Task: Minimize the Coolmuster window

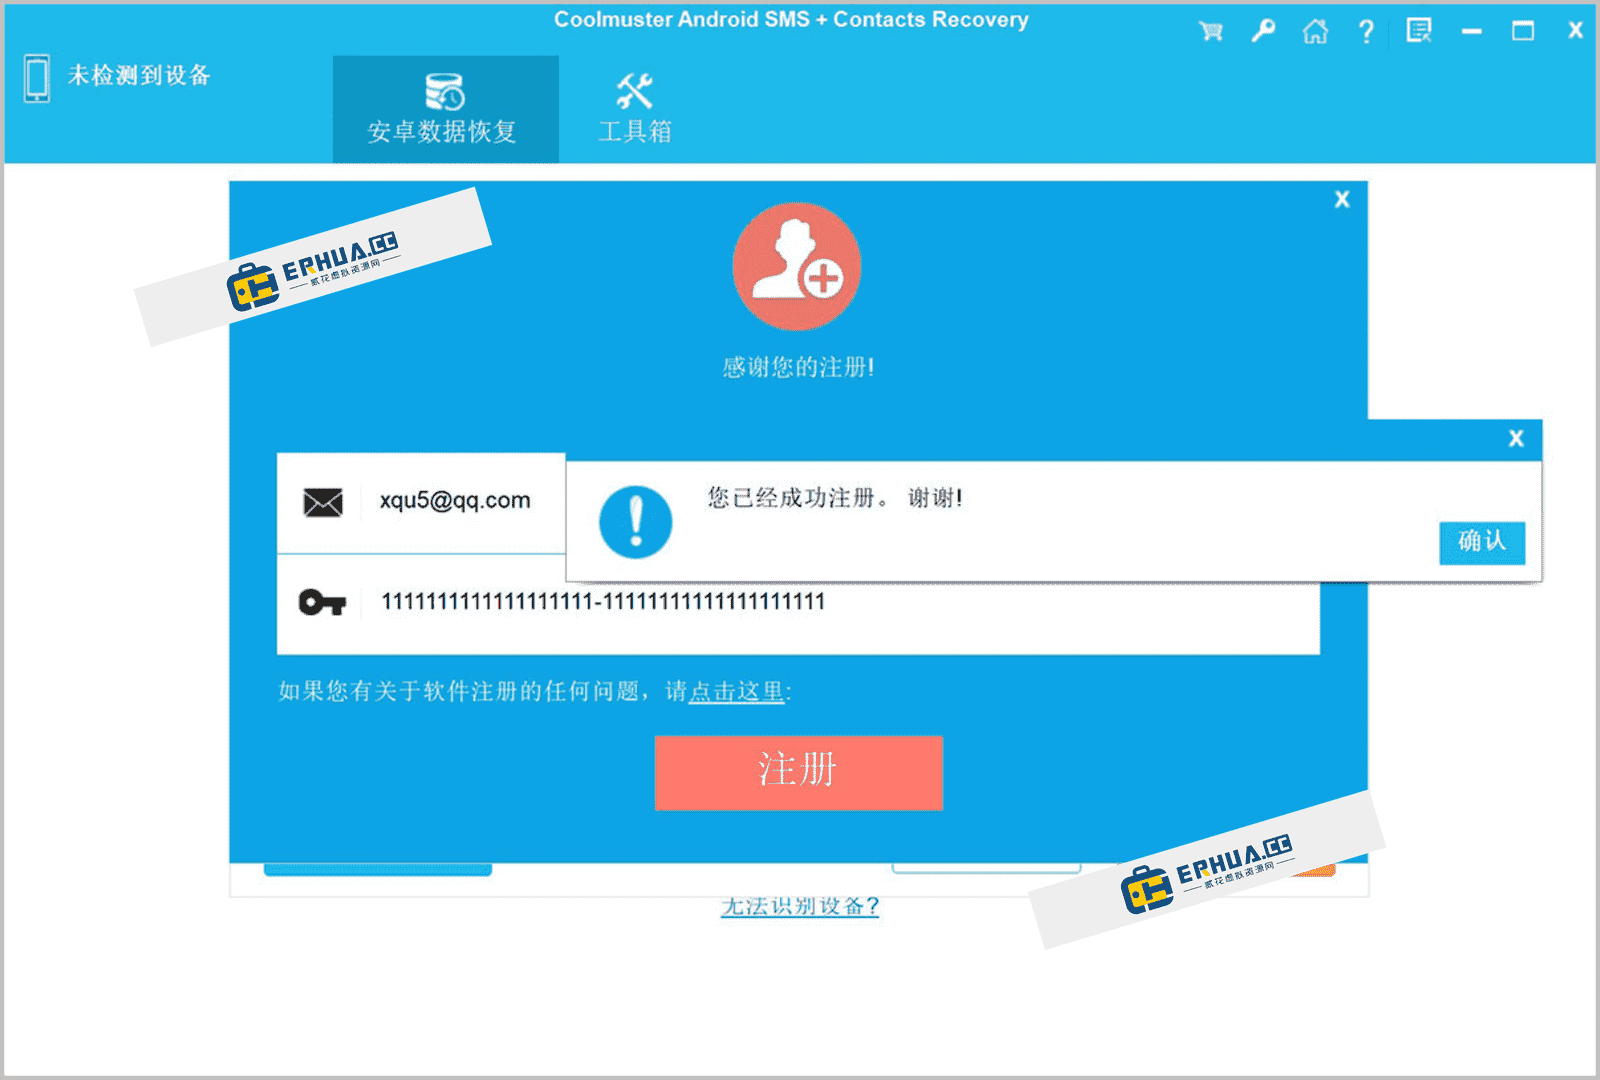Action: (1471, 32)
